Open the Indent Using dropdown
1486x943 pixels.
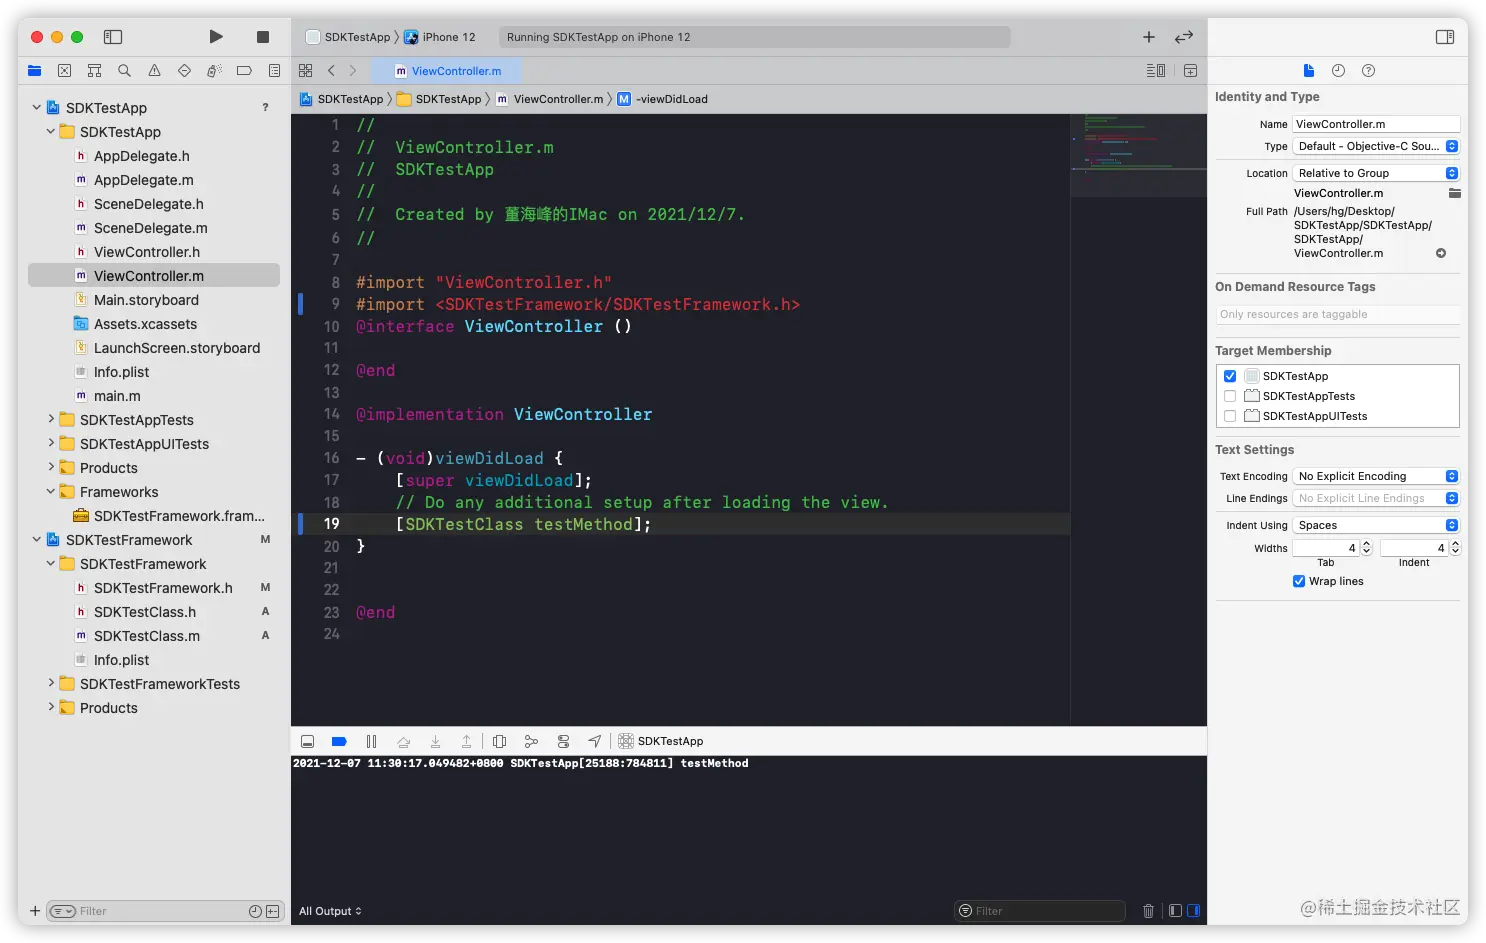click(1376, 525)
